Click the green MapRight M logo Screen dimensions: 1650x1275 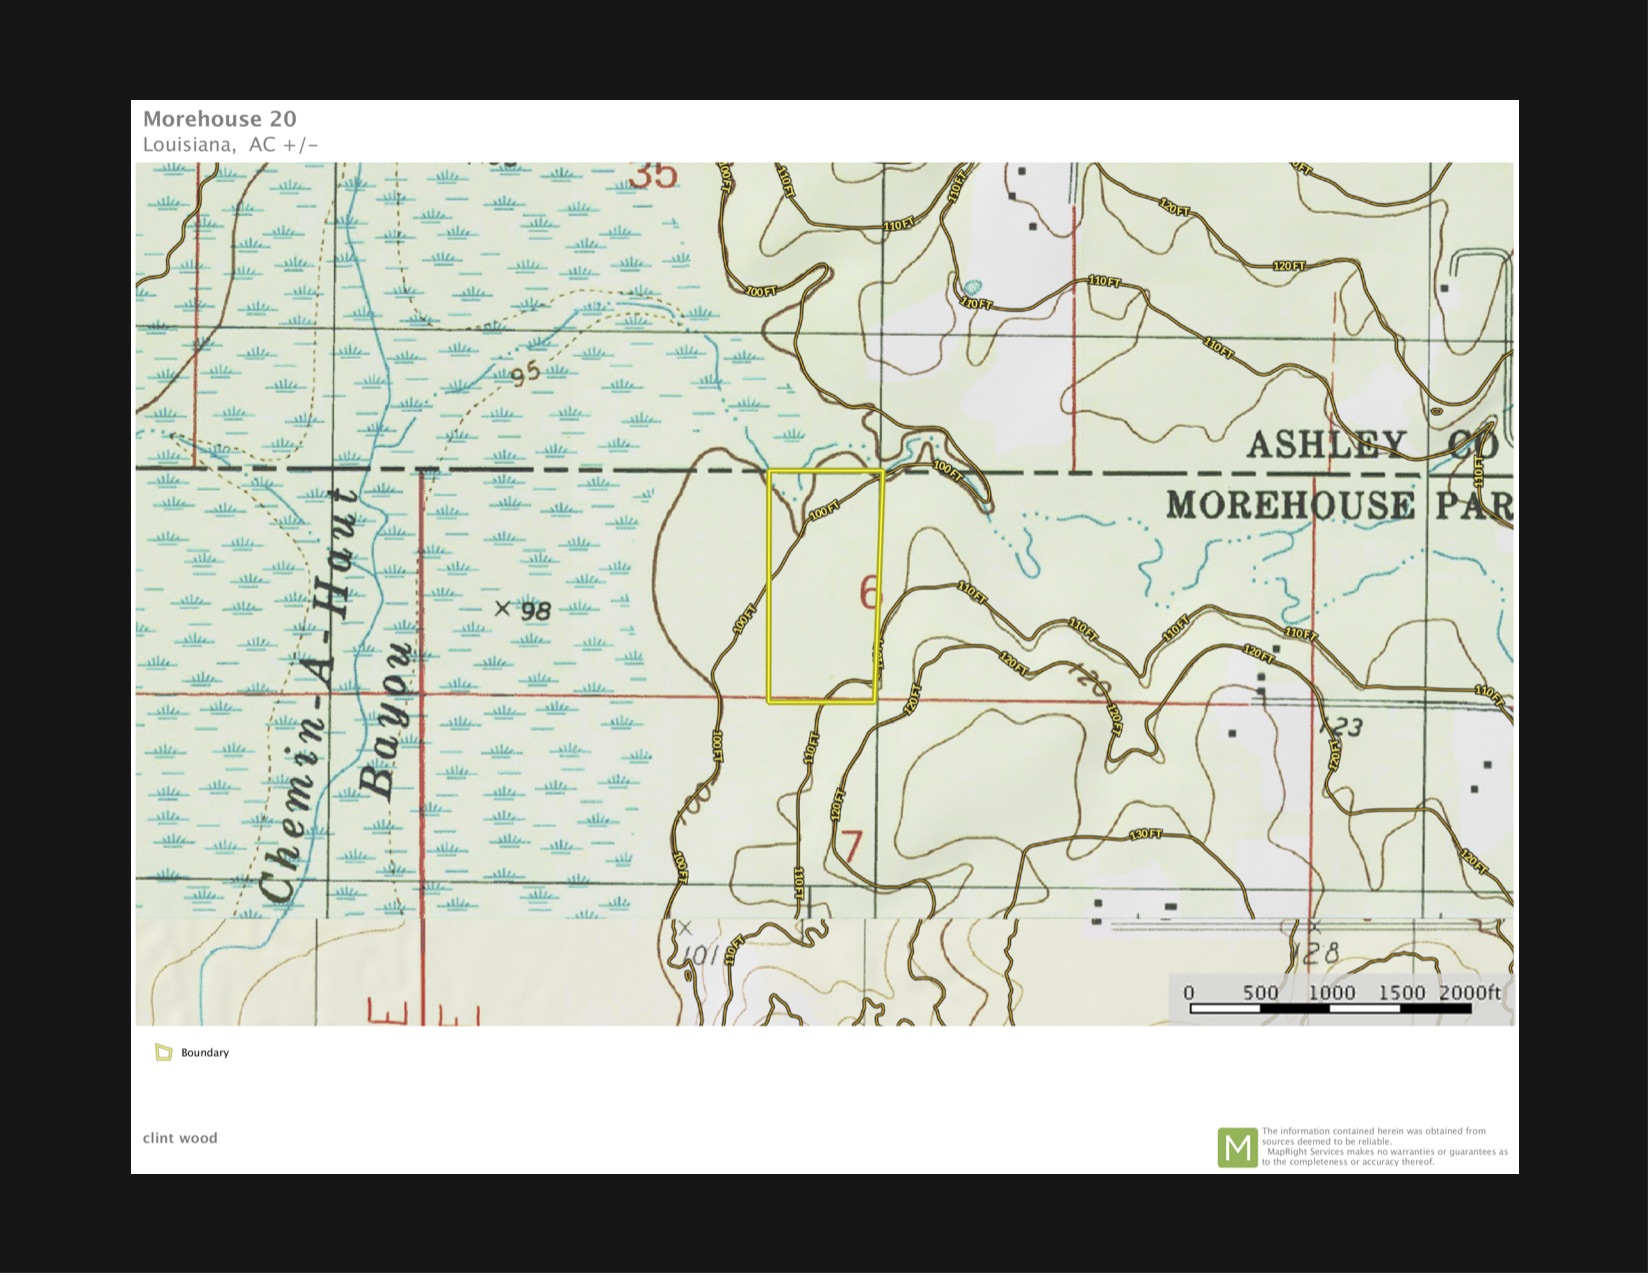coord(1237,1147)
